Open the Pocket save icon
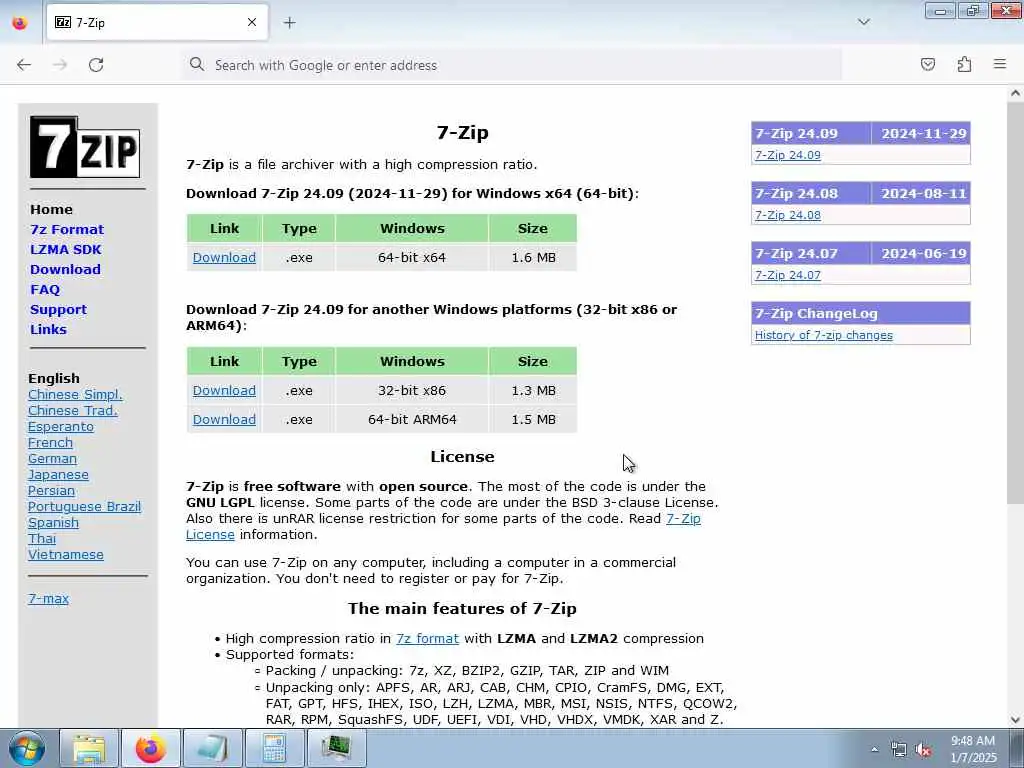 point(928,64)
